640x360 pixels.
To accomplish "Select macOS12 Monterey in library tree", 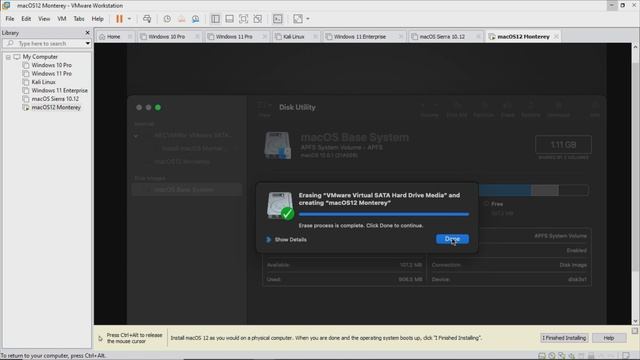I will pyautogui.click(x=56, y=107).
